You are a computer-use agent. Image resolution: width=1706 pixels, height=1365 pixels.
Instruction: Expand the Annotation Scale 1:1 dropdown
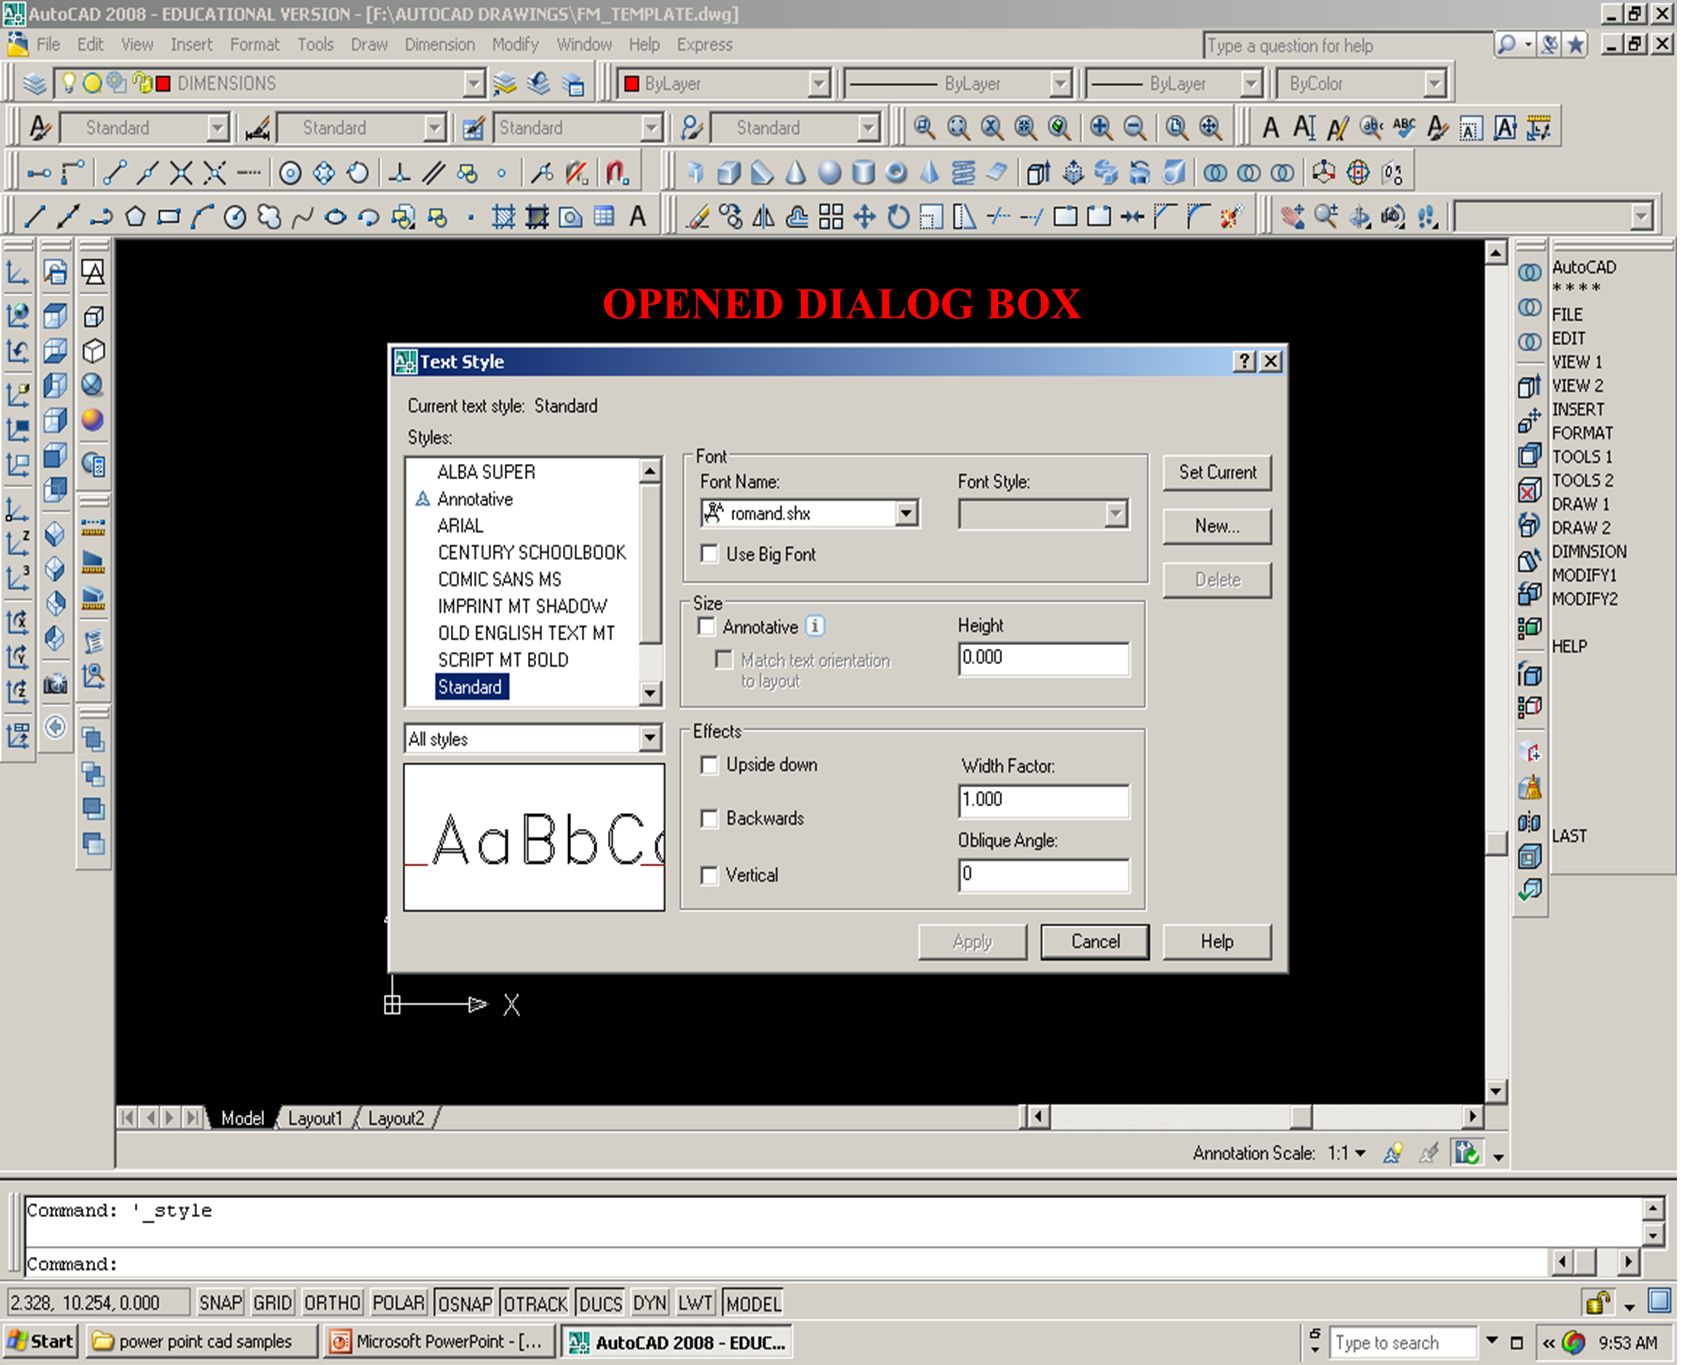click(x=1360, y=1153)
